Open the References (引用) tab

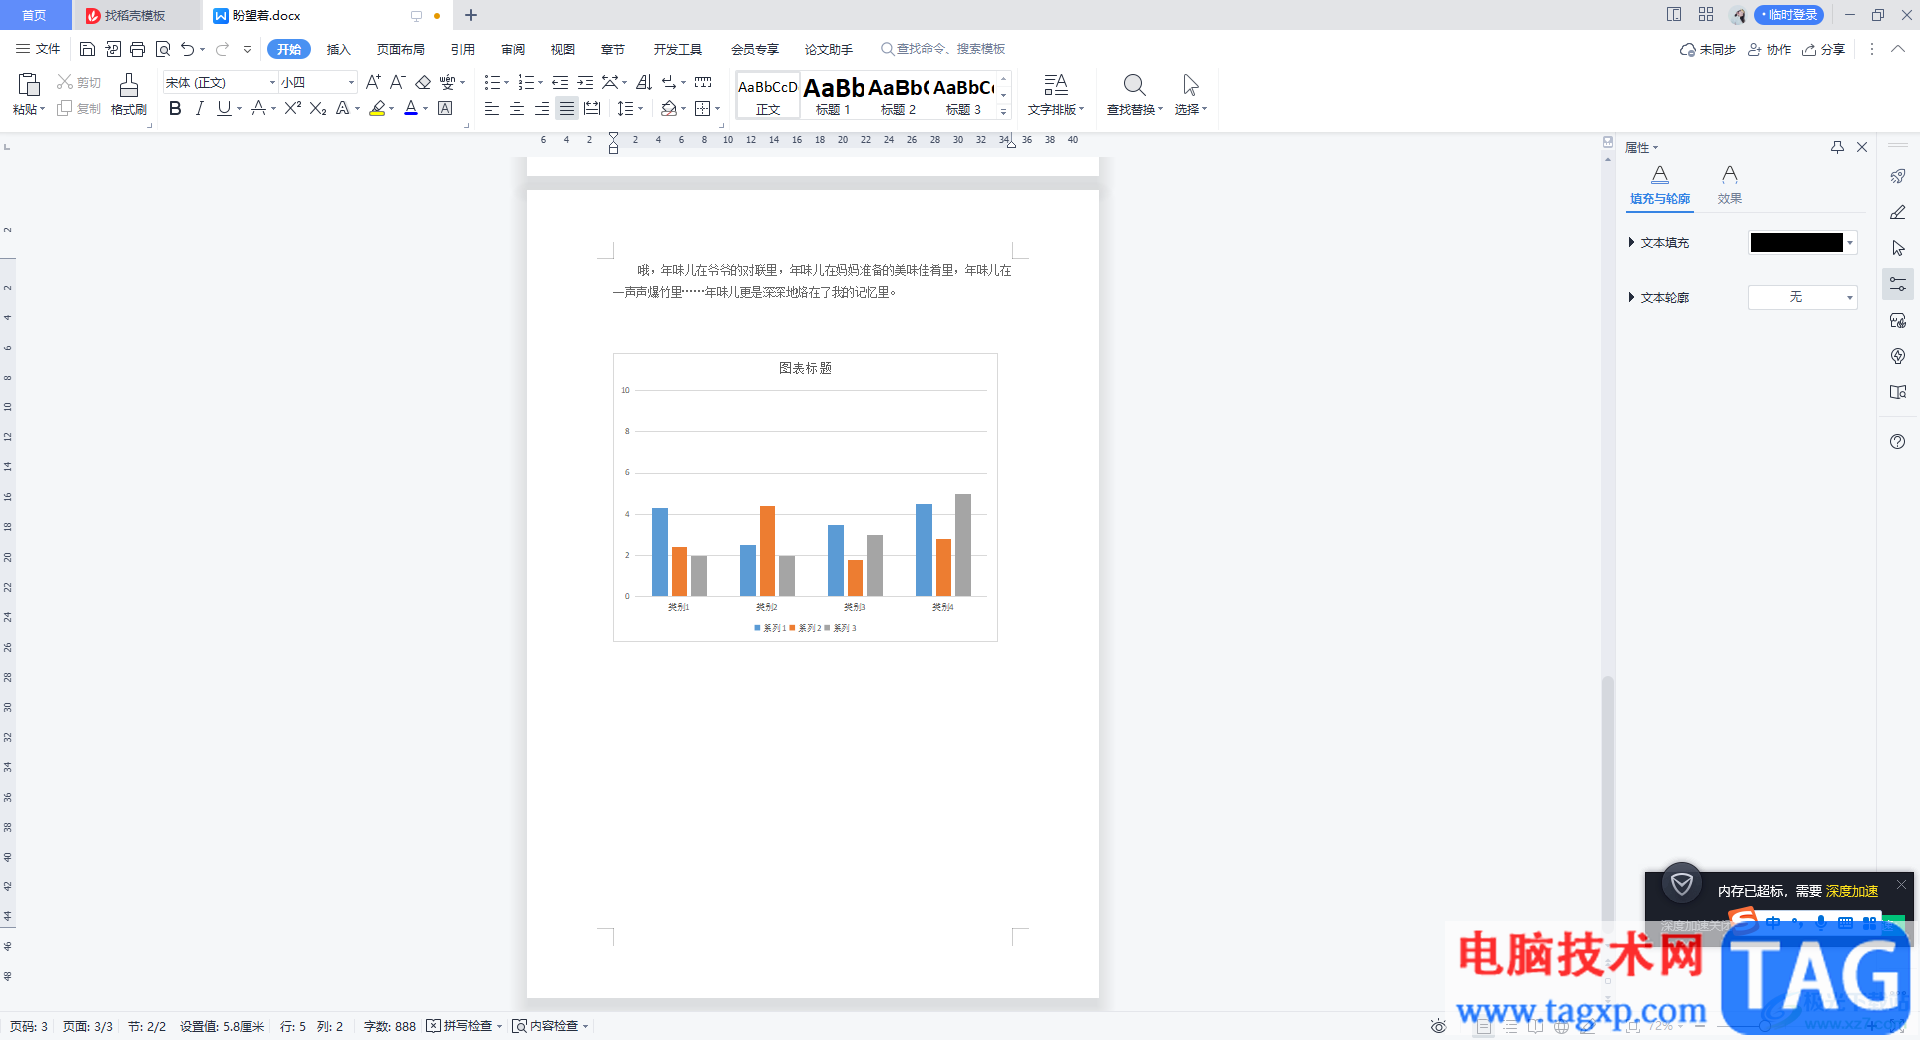tap(462, 49)
